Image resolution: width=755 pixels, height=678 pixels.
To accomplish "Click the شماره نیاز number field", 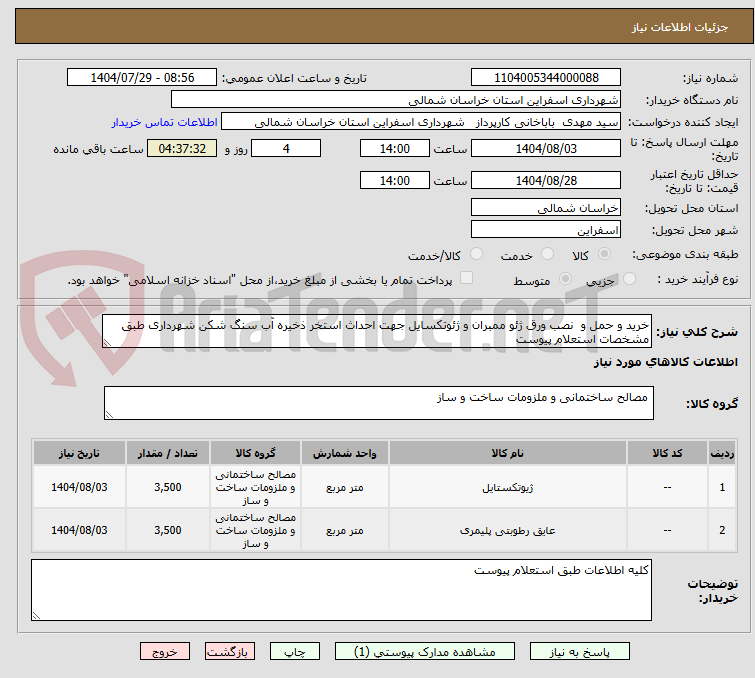I will point(545,78).
